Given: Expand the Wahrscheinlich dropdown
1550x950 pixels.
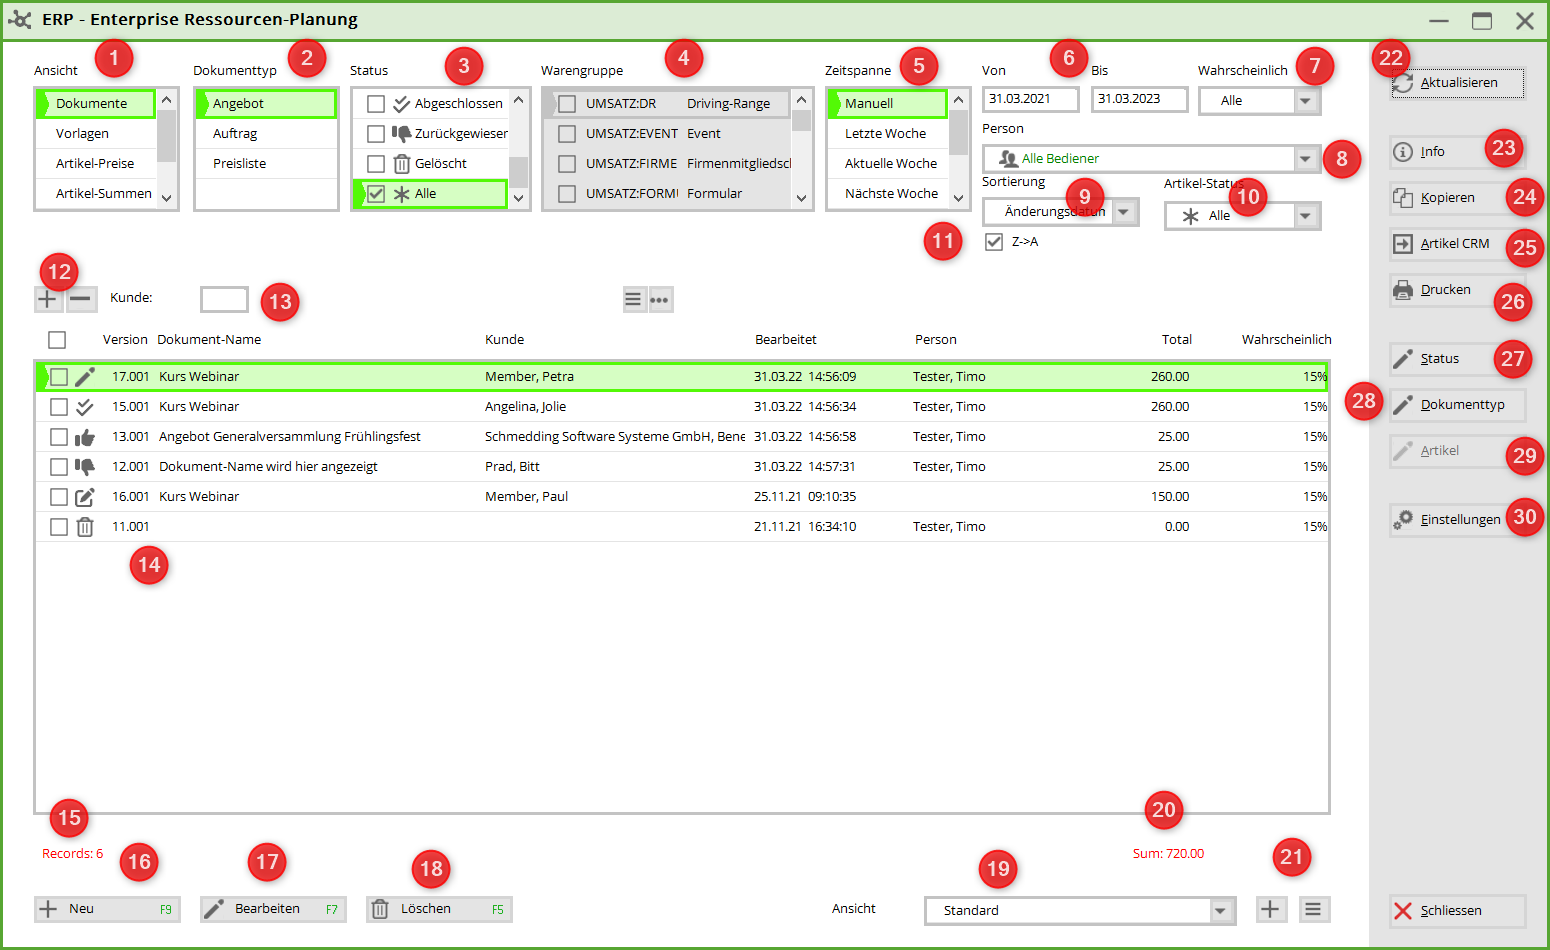Looking at the screenshot, I should click(x=1305, y=101).
